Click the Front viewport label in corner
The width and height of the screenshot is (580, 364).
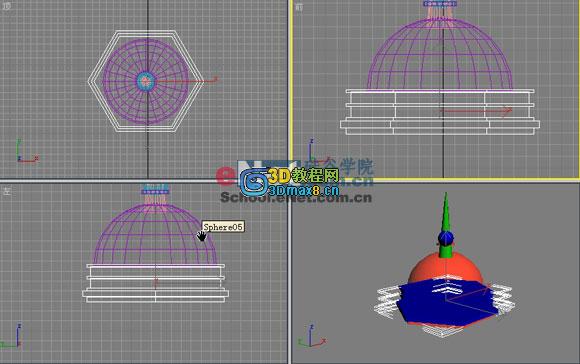click(299, 7)
